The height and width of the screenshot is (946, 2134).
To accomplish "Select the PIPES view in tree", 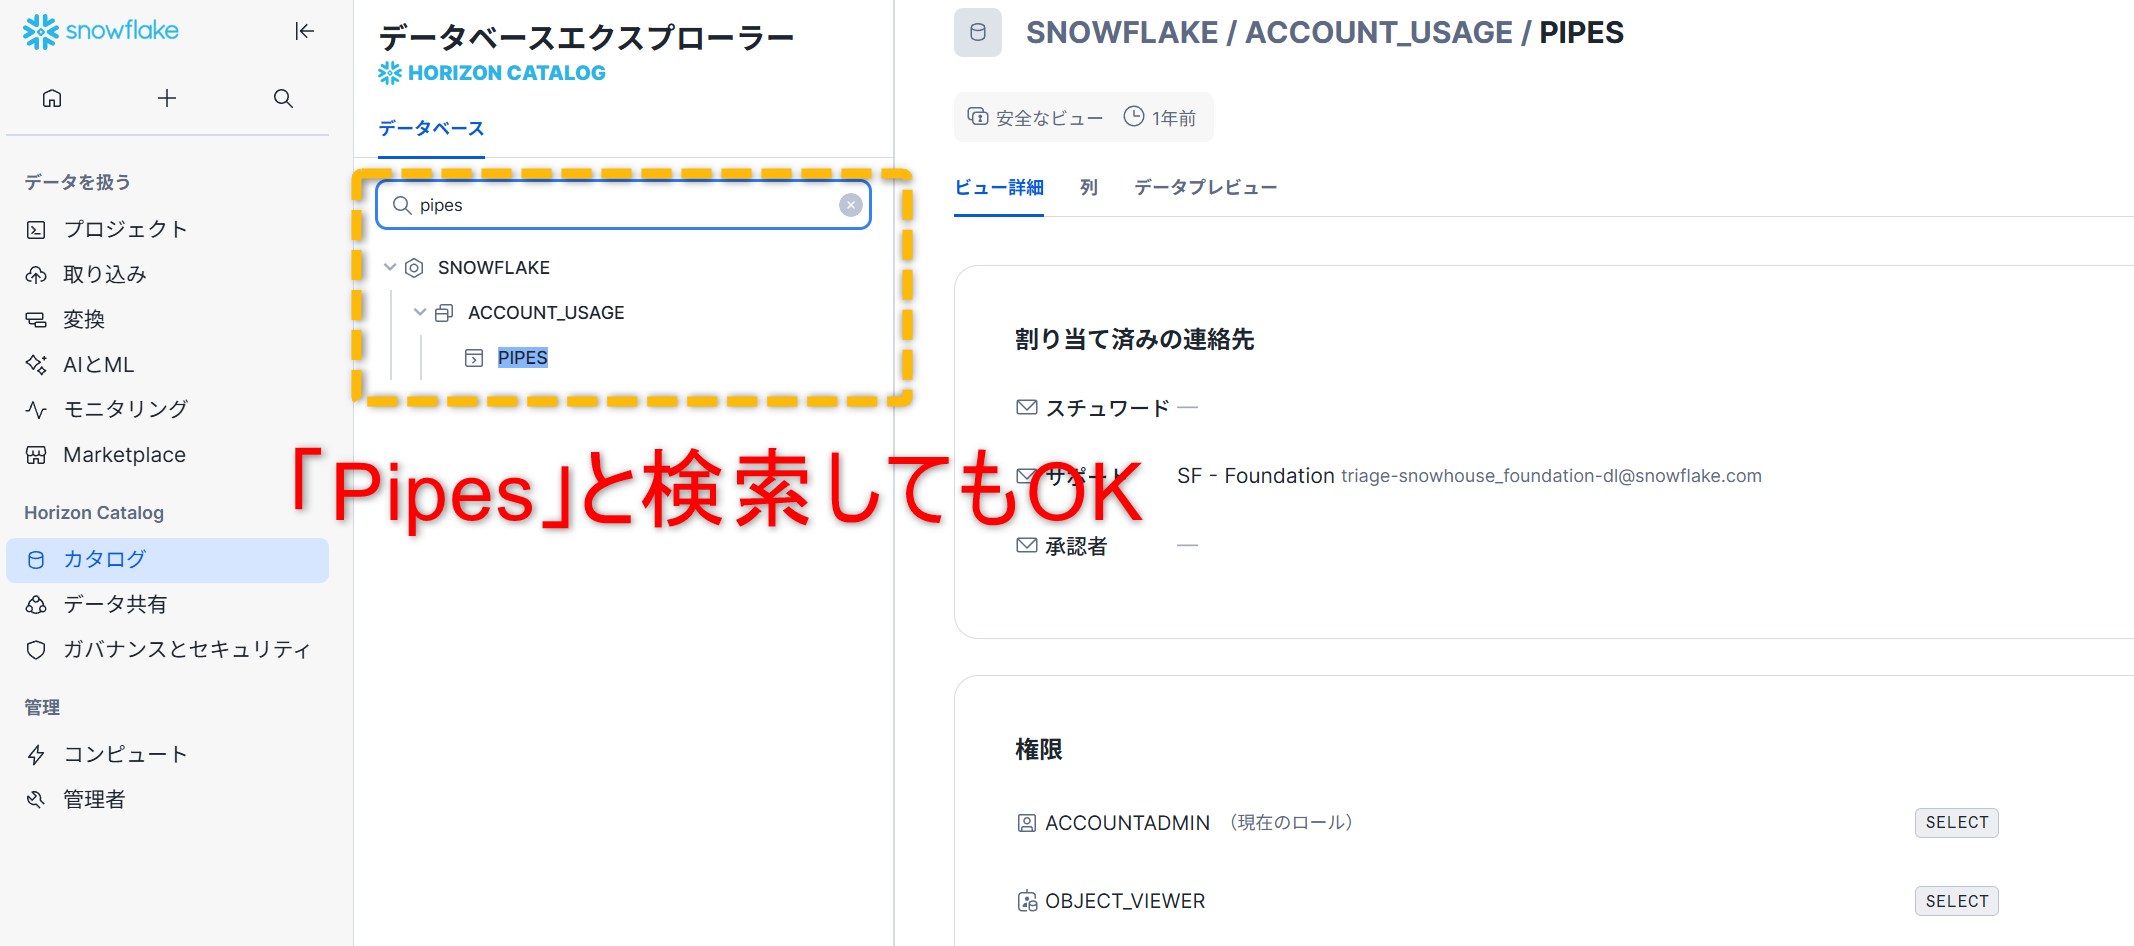I will click(522, 358).
